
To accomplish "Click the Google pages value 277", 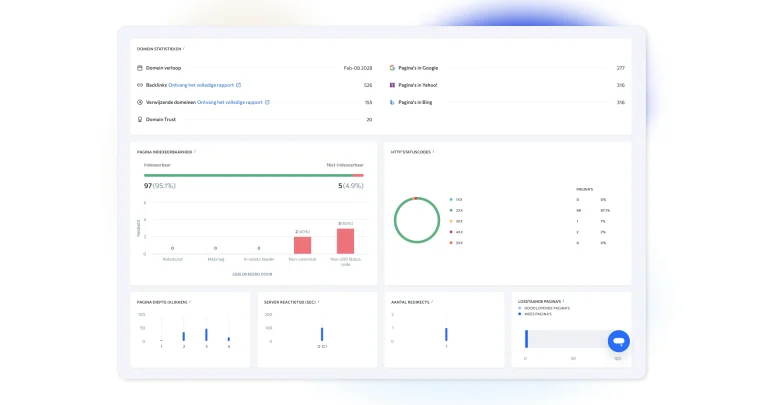I will 621,68.
